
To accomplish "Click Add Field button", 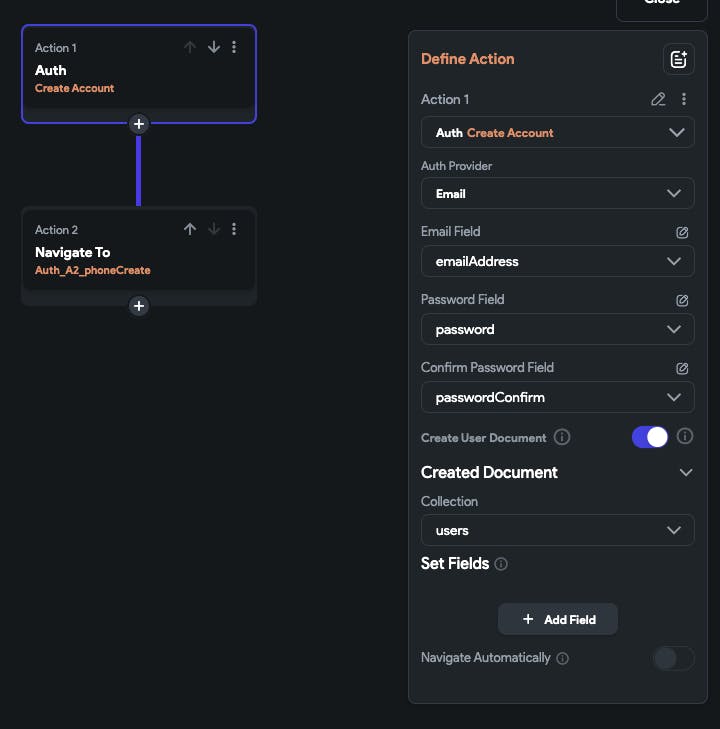I will tap(558, 619).
